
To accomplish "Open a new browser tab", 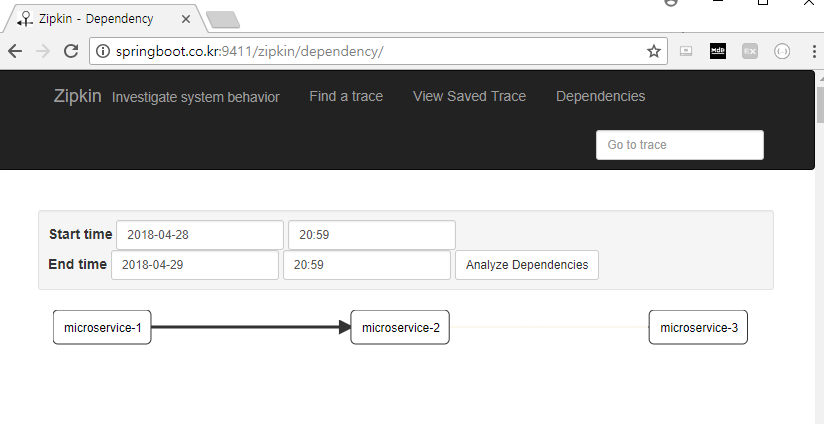I will pyautogui.click(x=223, y=20).
